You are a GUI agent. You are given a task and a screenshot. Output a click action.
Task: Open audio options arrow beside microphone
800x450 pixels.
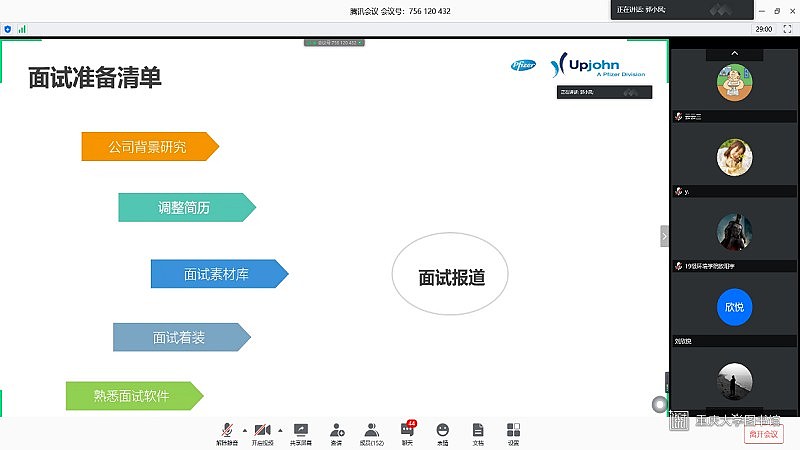(245, 429)
